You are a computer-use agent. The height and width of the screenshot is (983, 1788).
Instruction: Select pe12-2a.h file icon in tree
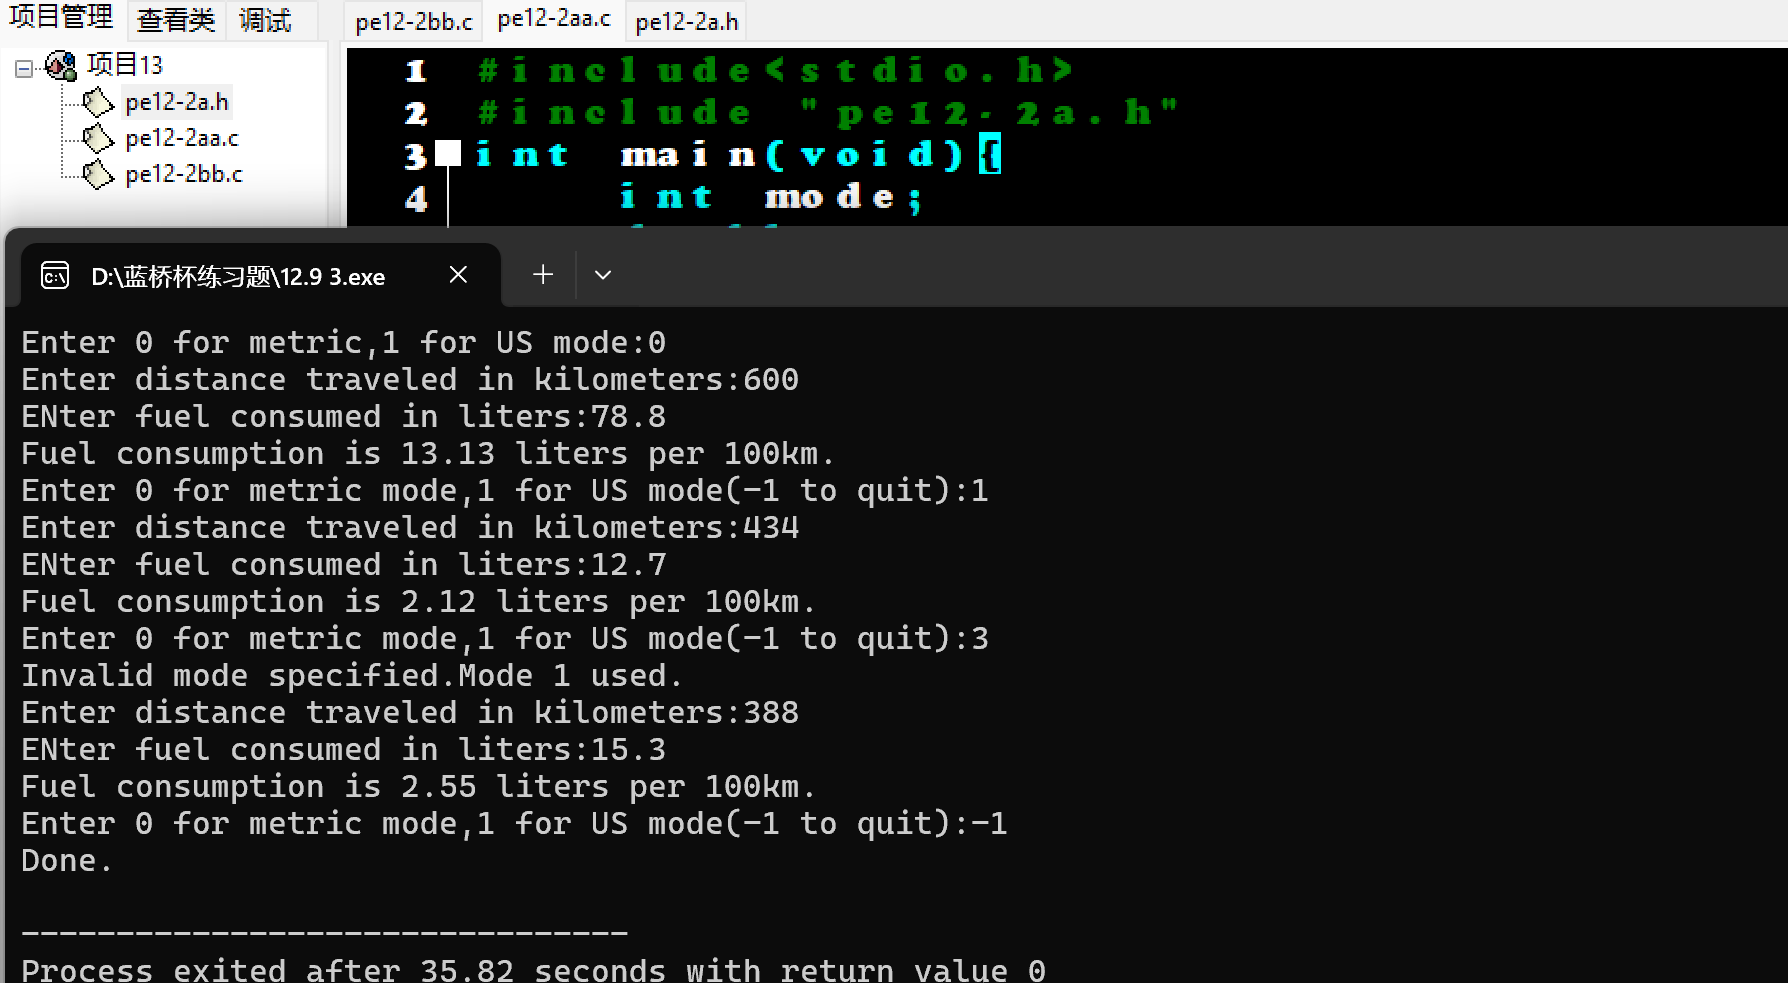[98, 102]
